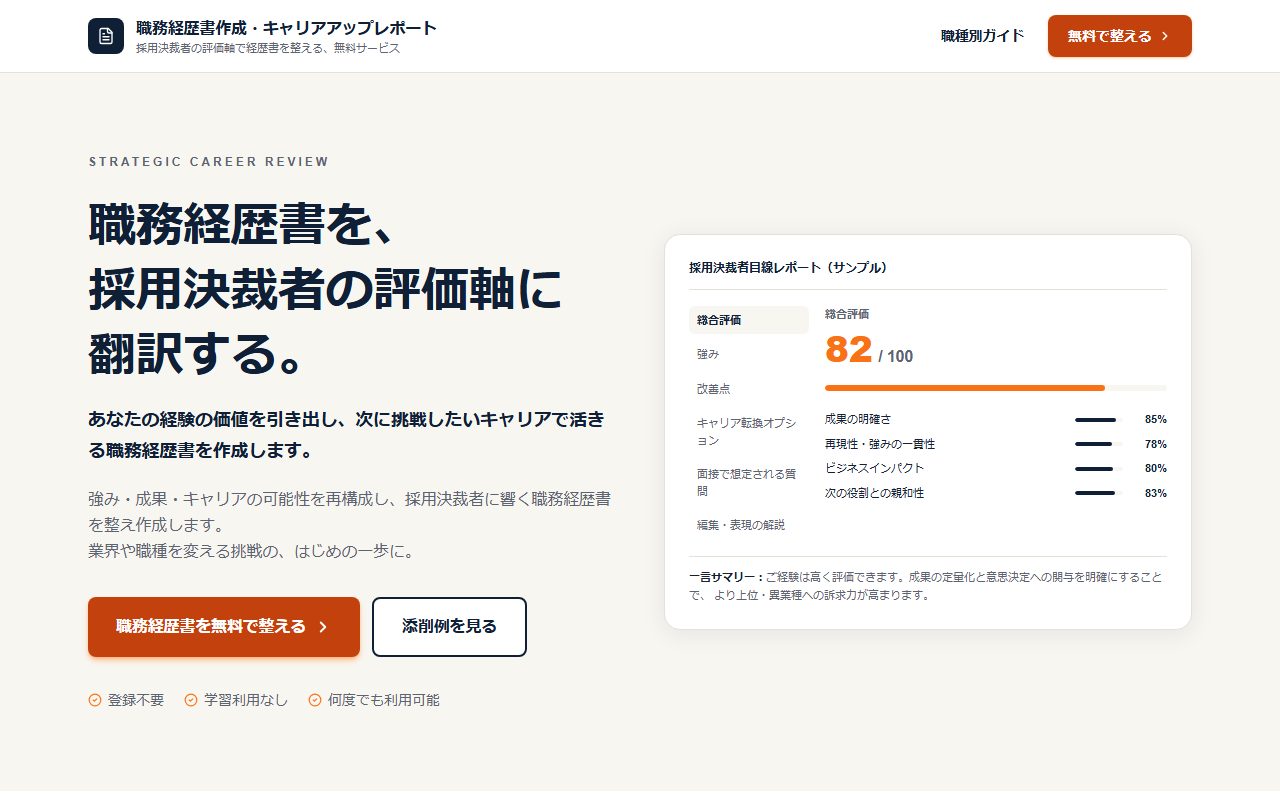Image resolution: width=1280 pixels, height=800 pixels.
Task: Select the 面接で想定される質問 tab
Action: click(749, 482)
